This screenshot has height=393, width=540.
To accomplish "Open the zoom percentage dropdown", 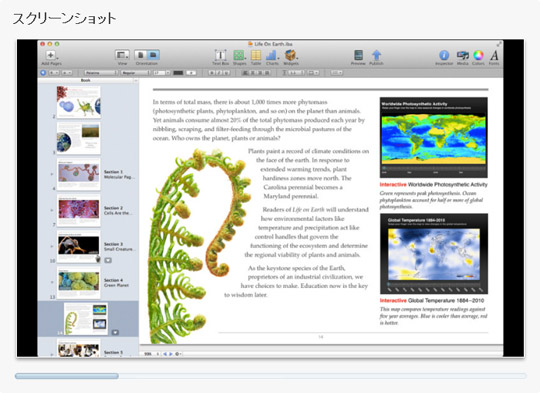I will pos(152,354).
